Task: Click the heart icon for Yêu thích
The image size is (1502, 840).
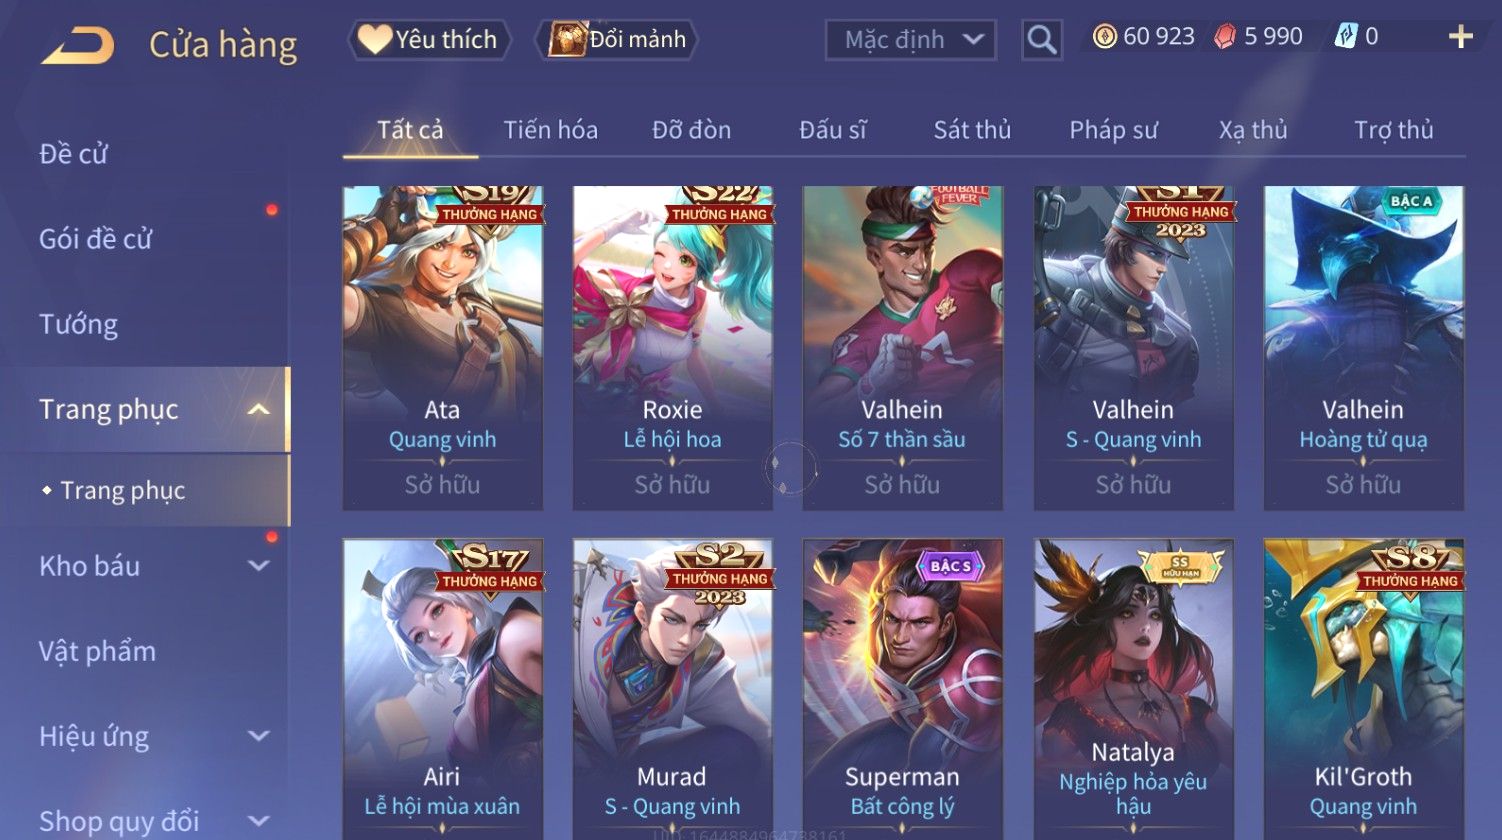Action: coord(374,39)
